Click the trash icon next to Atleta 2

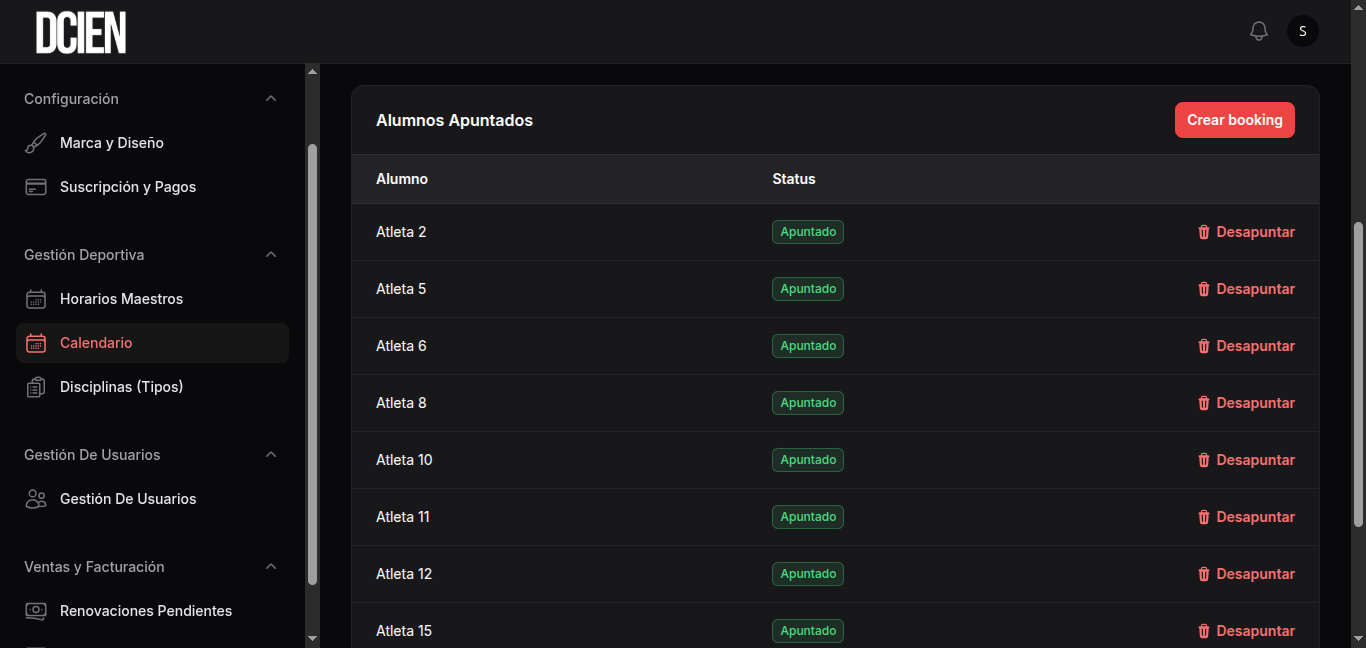(x=1203, y=231)
